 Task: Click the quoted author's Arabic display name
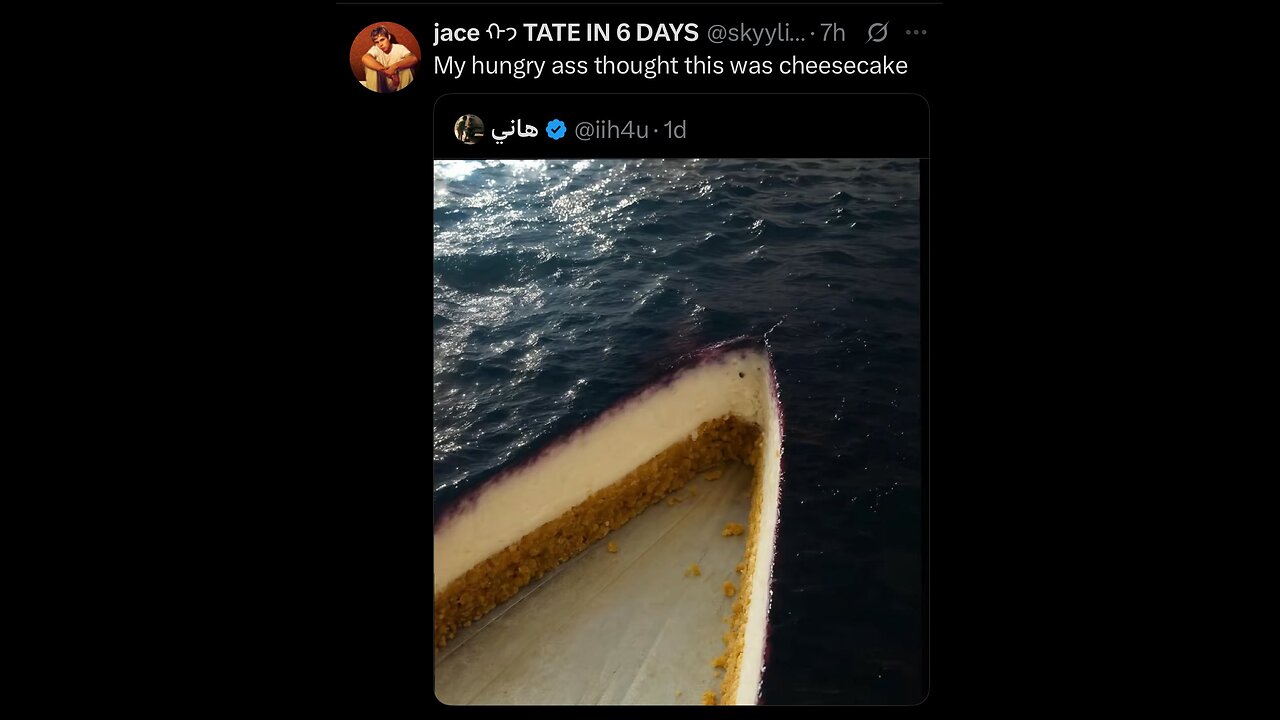515,129
